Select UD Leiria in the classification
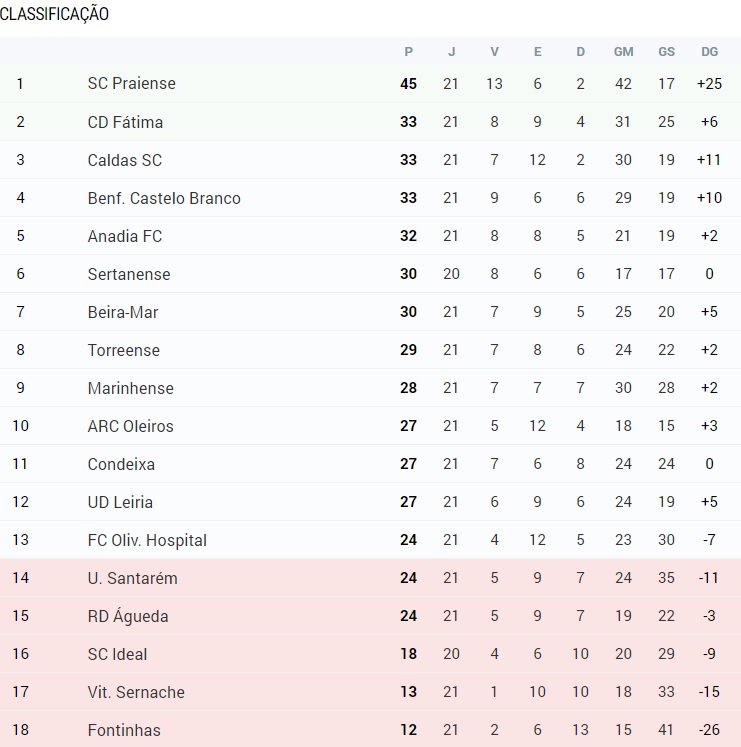The width and height of the screenshot is (741, 747). click(120, 502)
